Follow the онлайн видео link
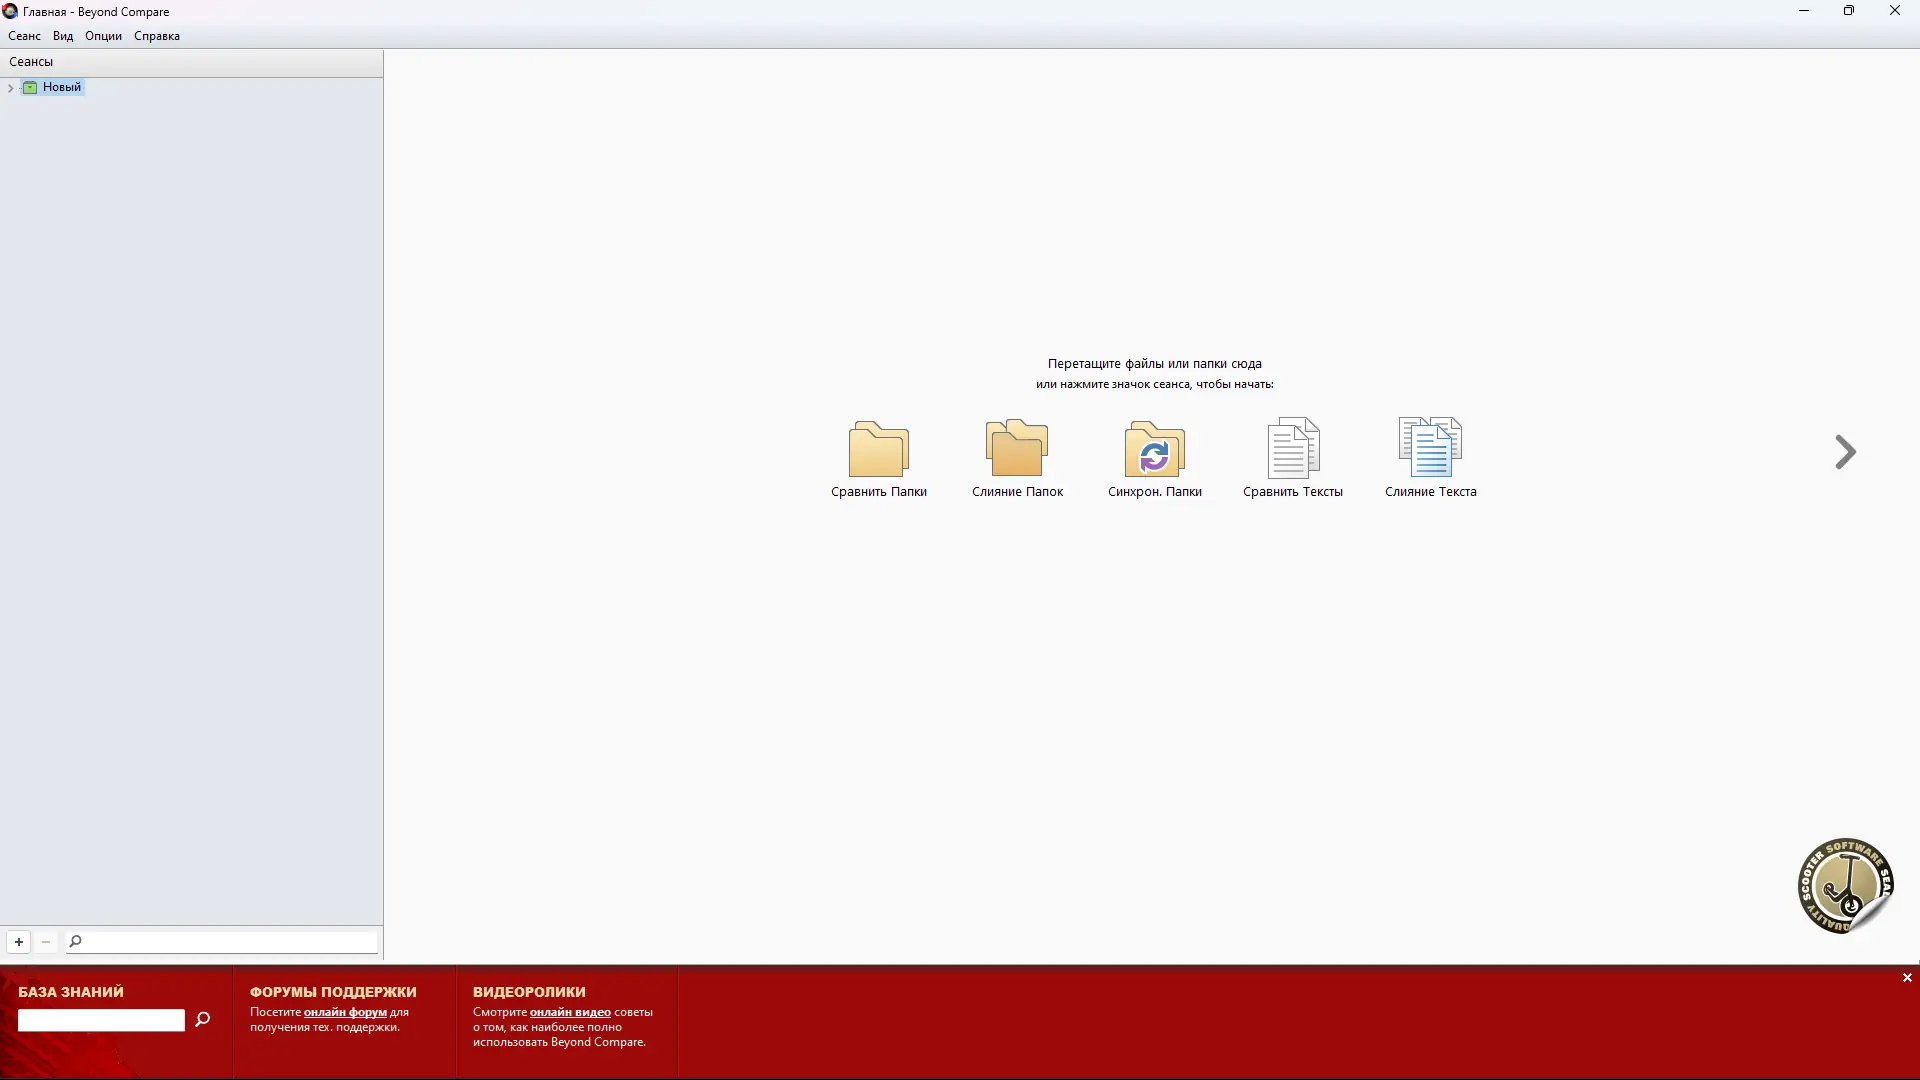1920x1080 pixels. point(570,1012)
